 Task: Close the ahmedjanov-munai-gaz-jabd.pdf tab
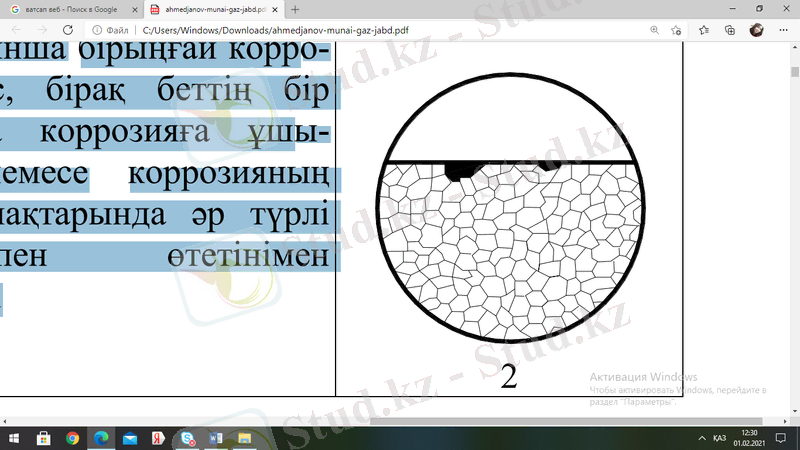[274, 9]
